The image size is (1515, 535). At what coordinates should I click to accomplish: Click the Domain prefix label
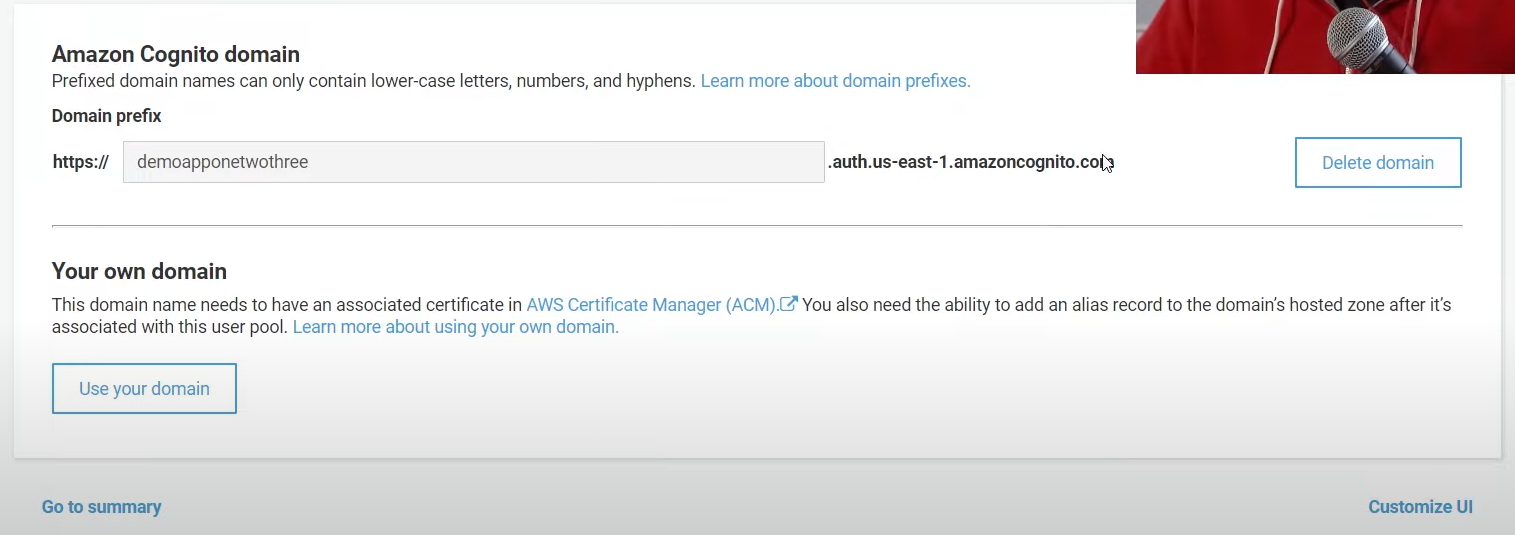(106, 116)
